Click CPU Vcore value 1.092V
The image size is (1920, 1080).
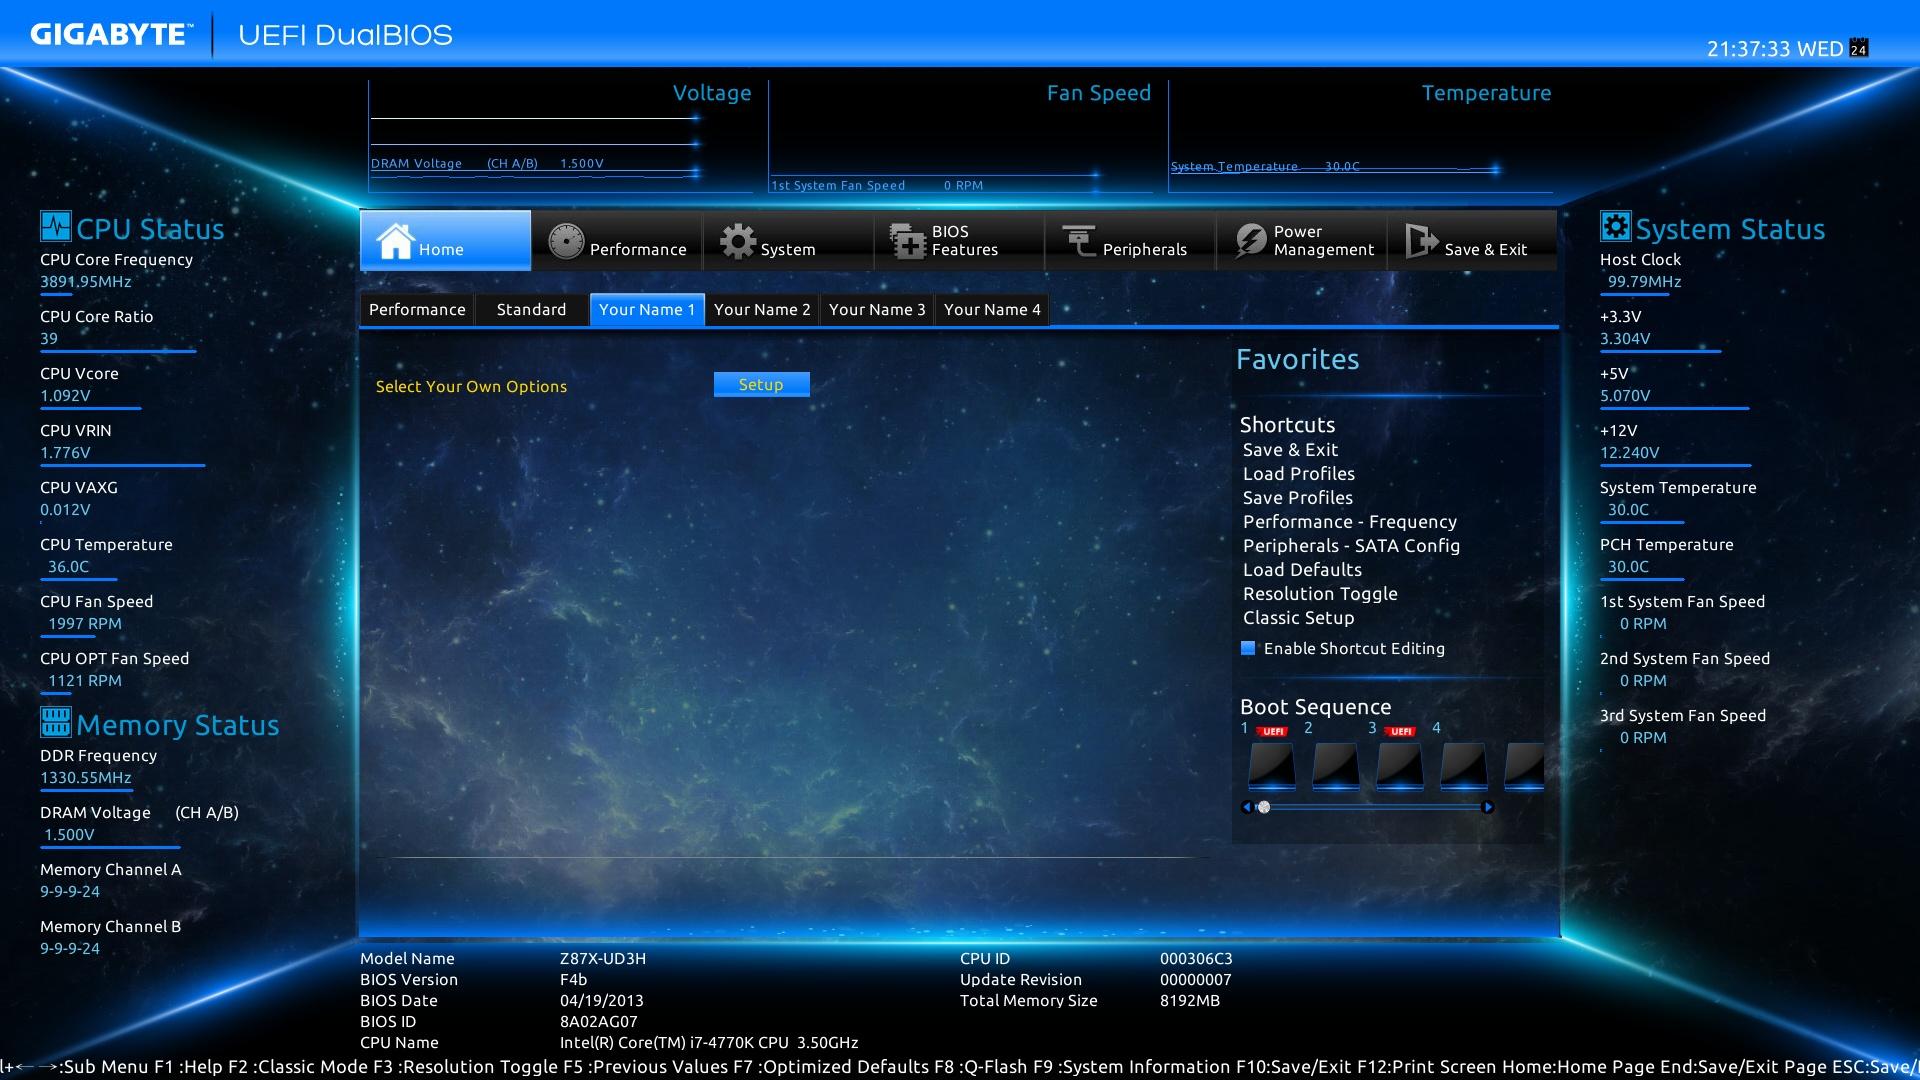tap(65, 396)
